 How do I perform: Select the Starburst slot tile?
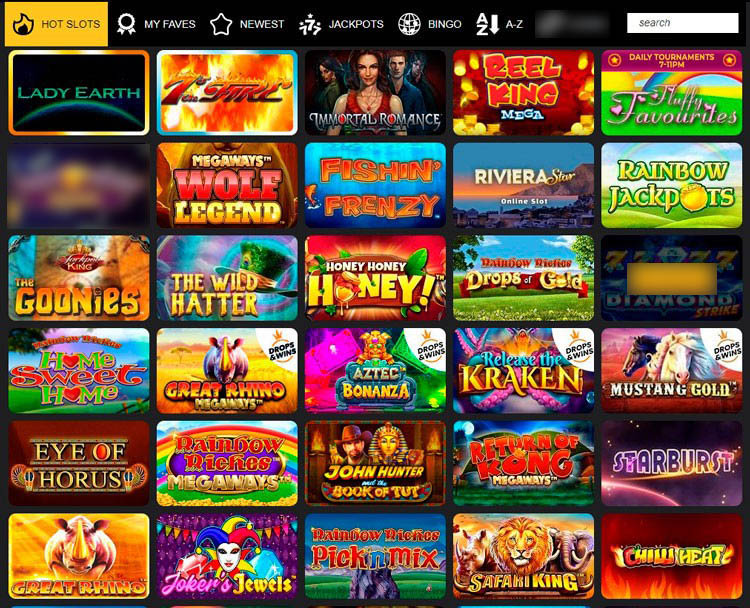(672, 463)
